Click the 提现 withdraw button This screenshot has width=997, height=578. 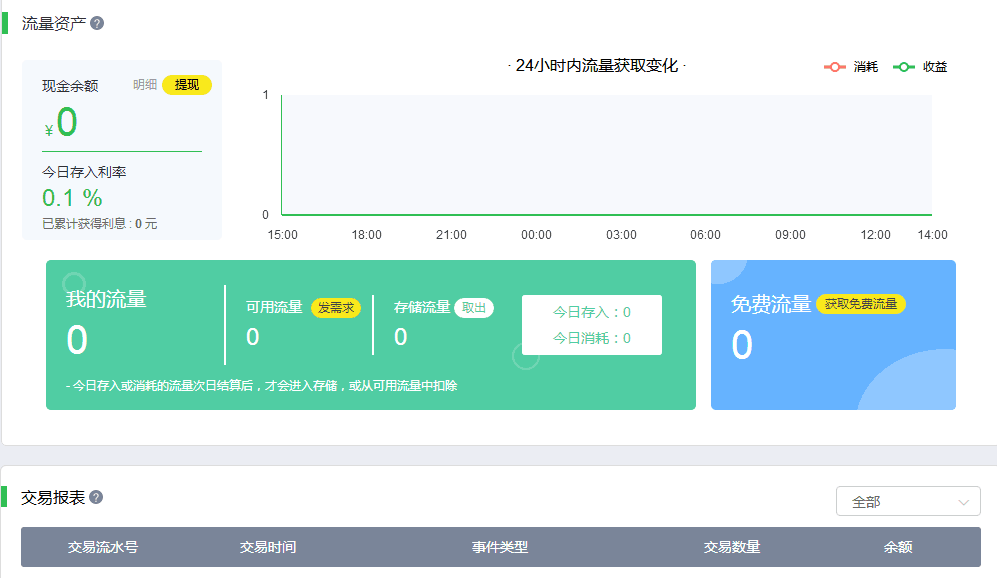[x=187, y=85]
